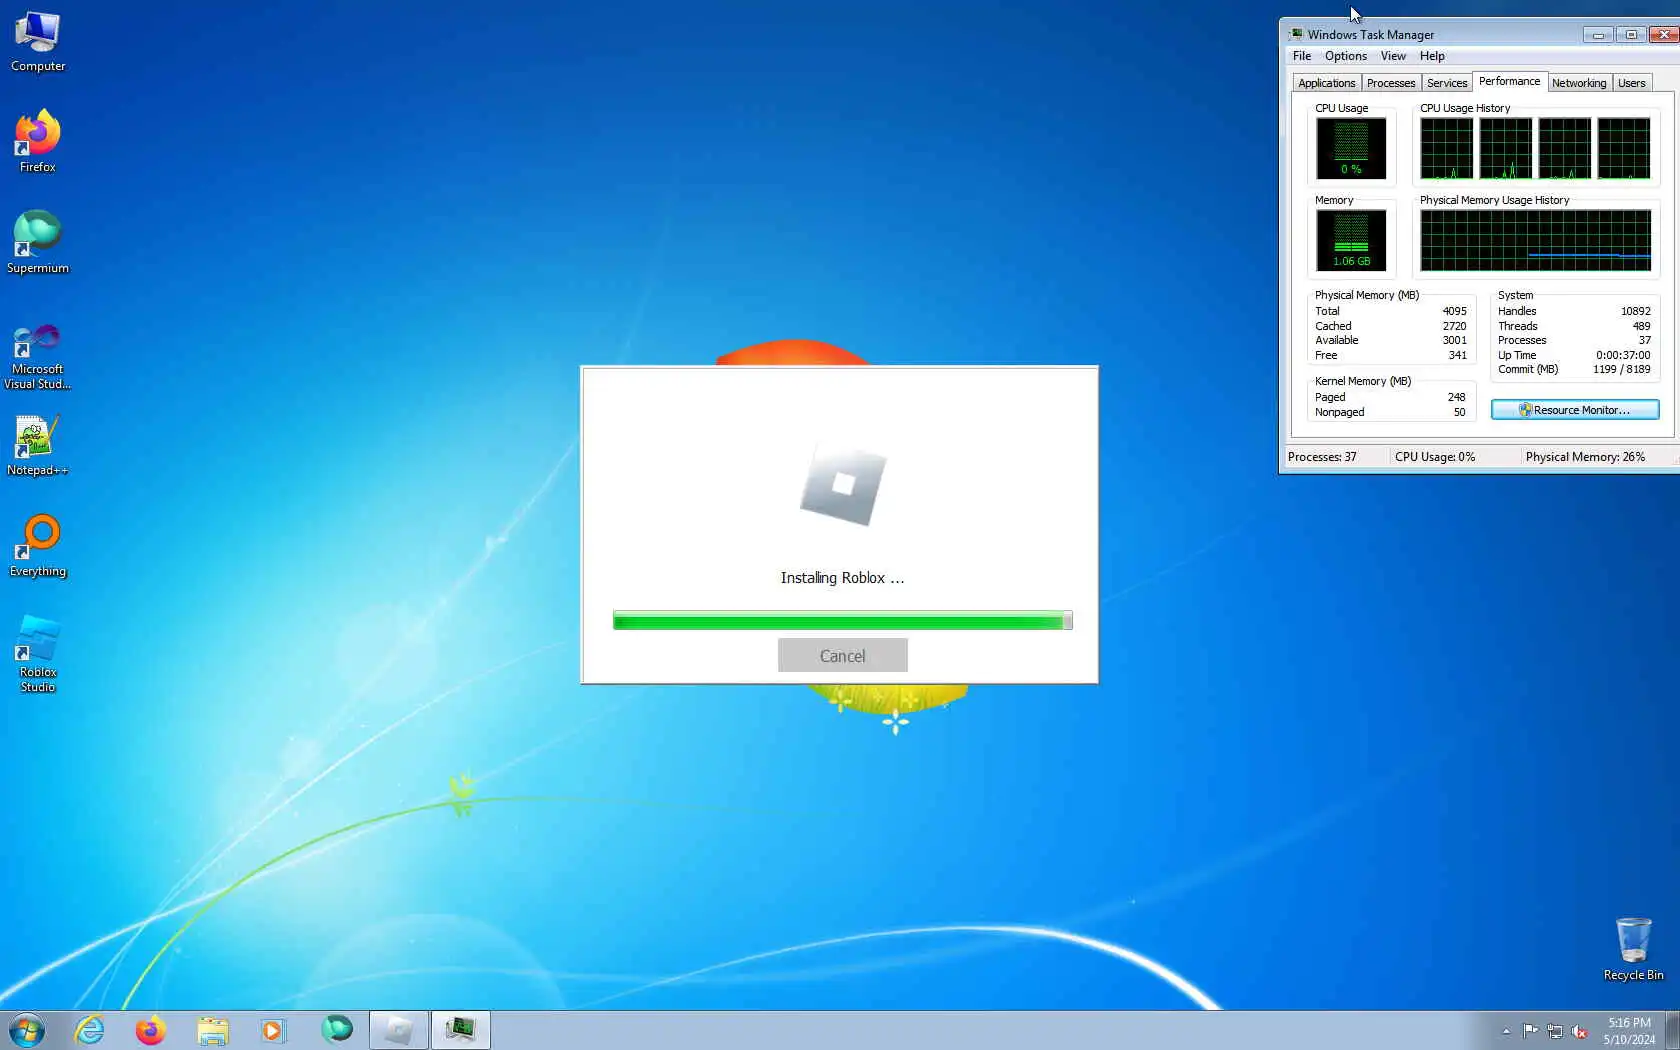Open Resource Monitor from Task Manager

click(x=1575, y=410)
